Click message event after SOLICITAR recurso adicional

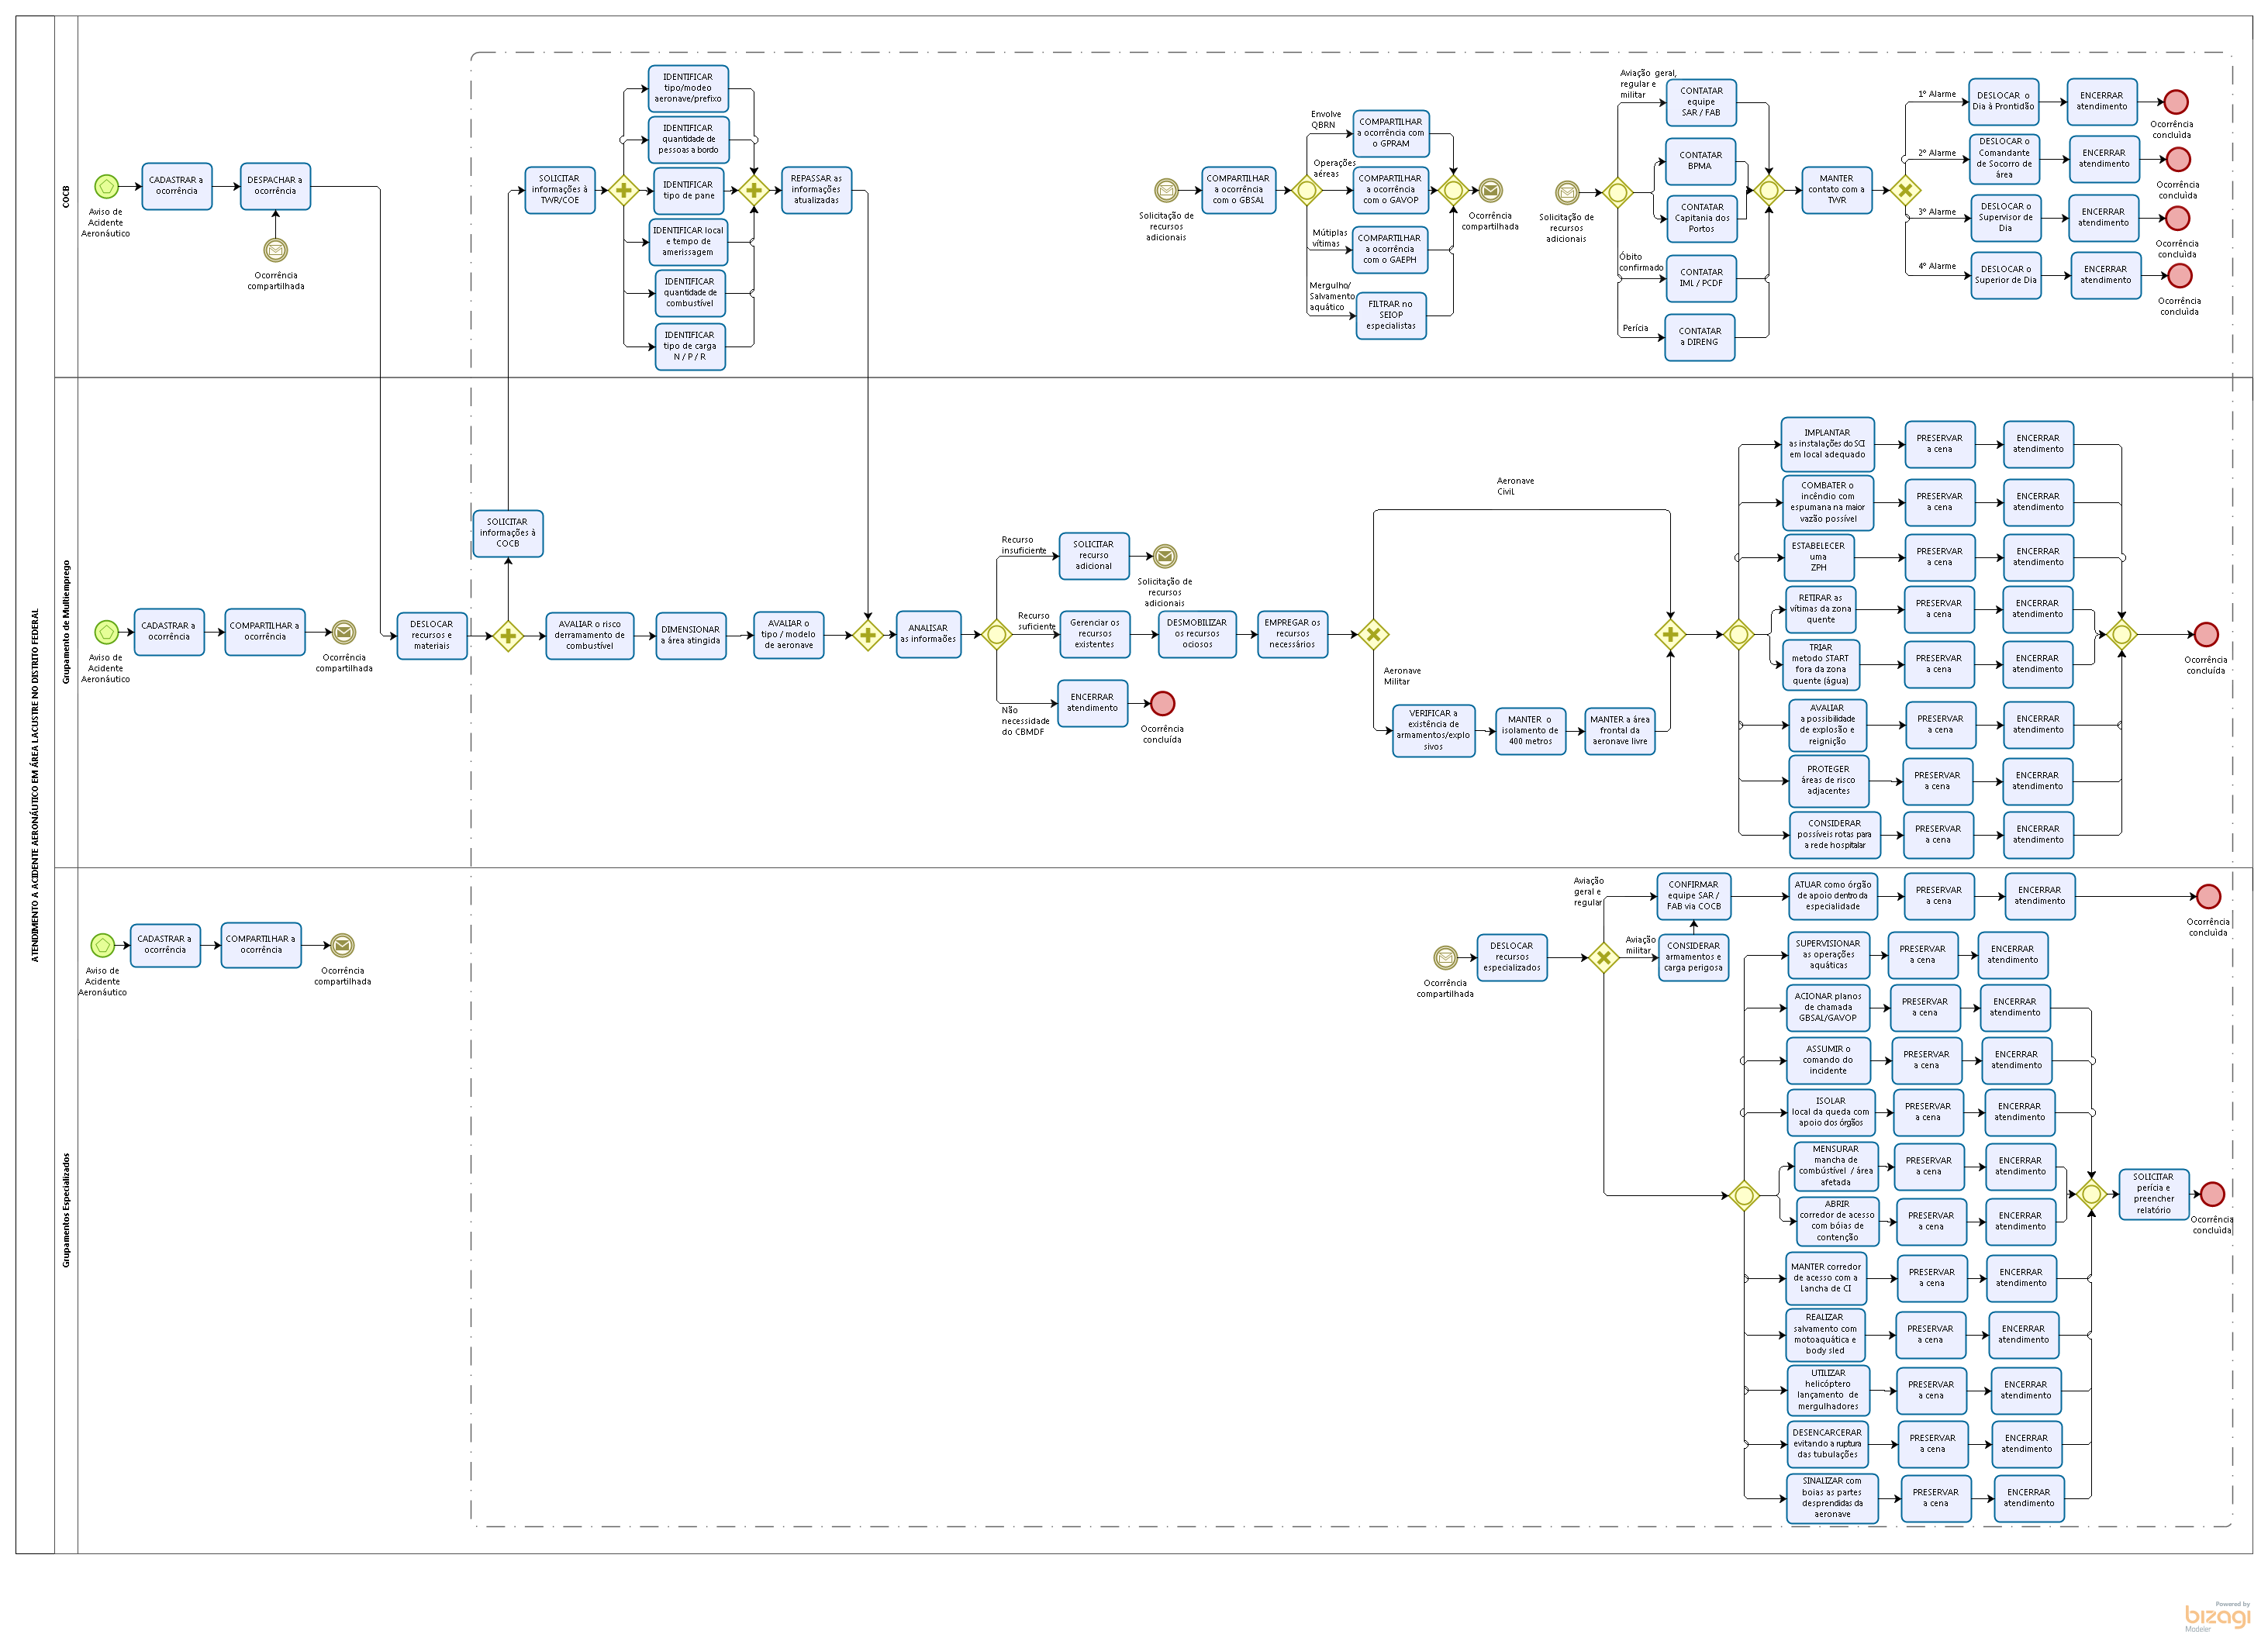(1165, 556)
